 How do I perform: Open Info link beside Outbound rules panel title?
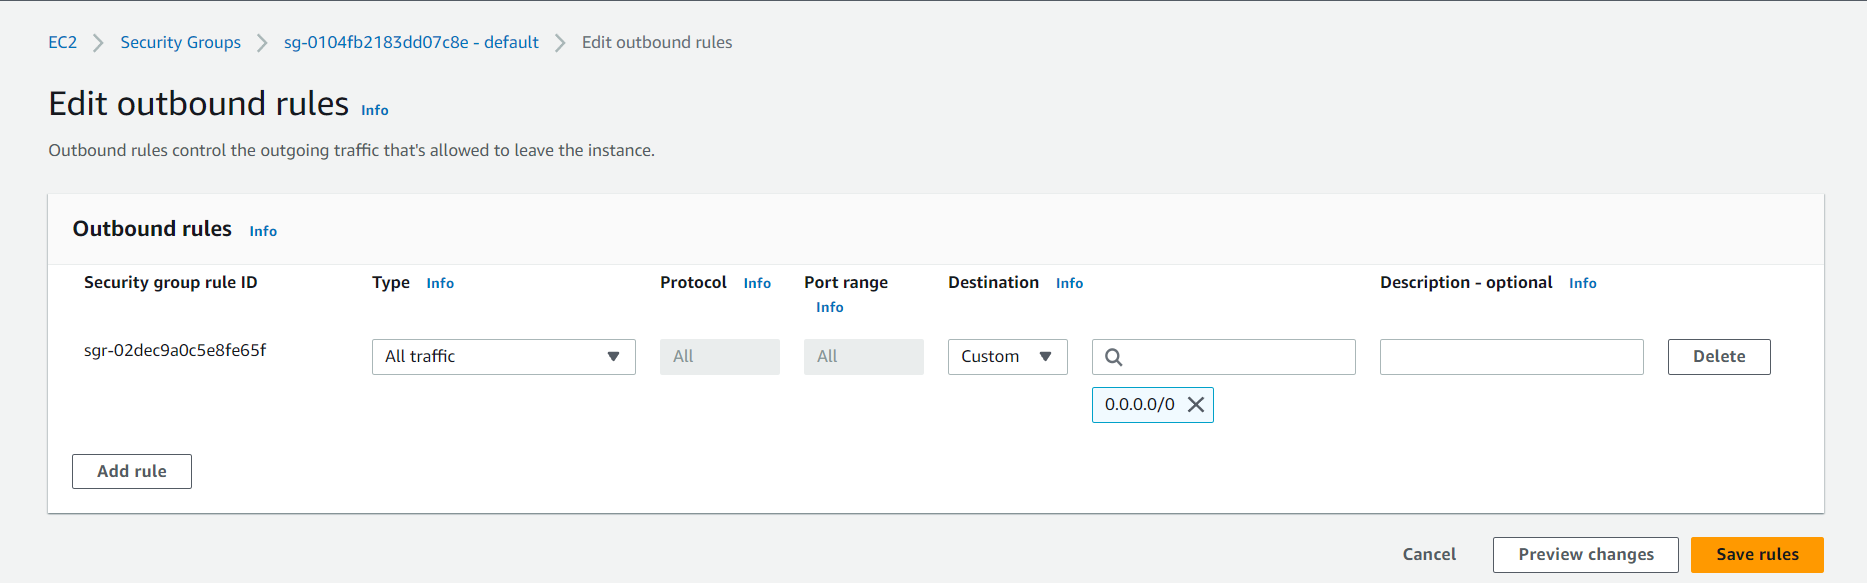pos(263,231)
